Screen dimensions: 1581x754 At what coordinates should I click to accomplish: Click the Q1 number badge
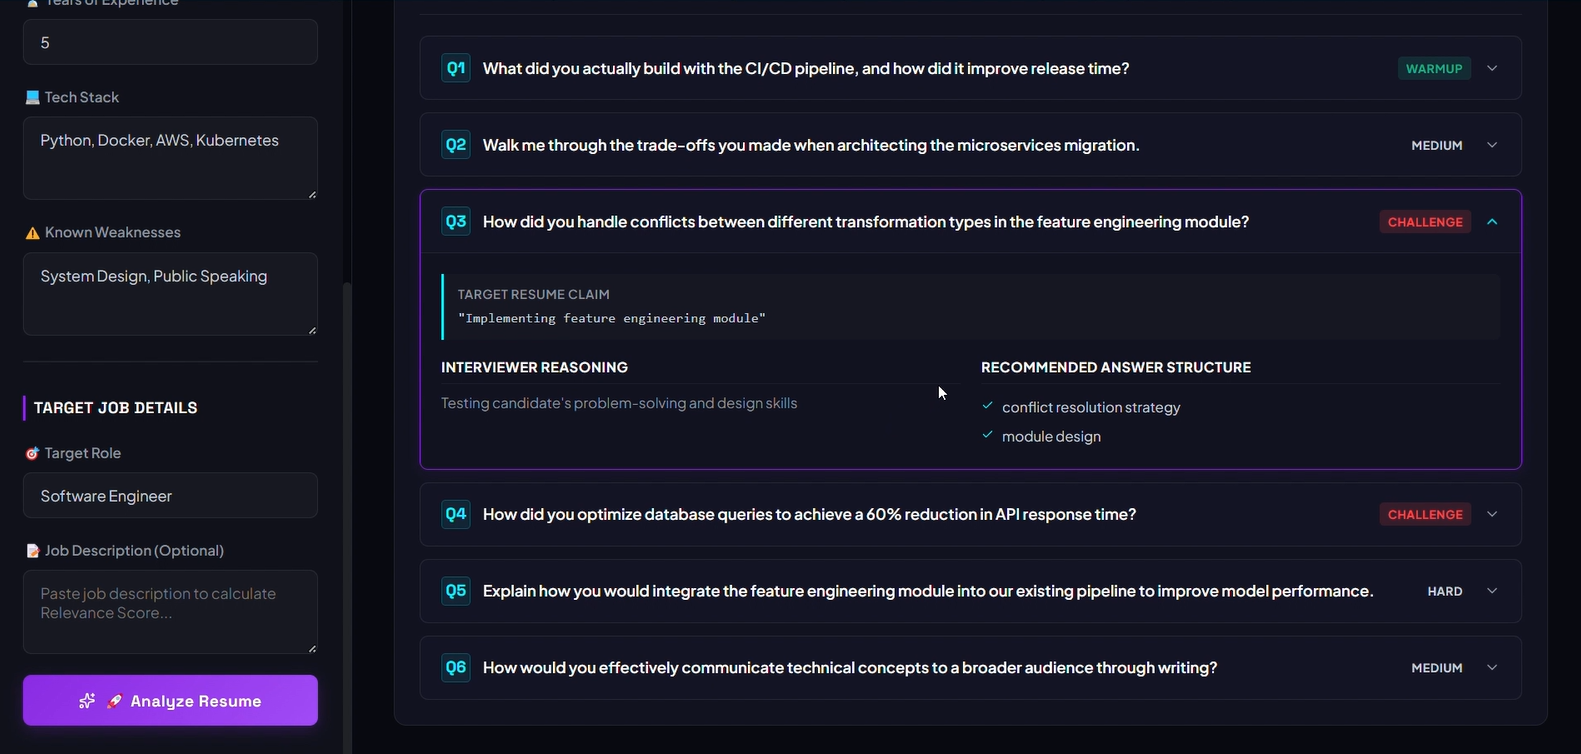[456, 68]
